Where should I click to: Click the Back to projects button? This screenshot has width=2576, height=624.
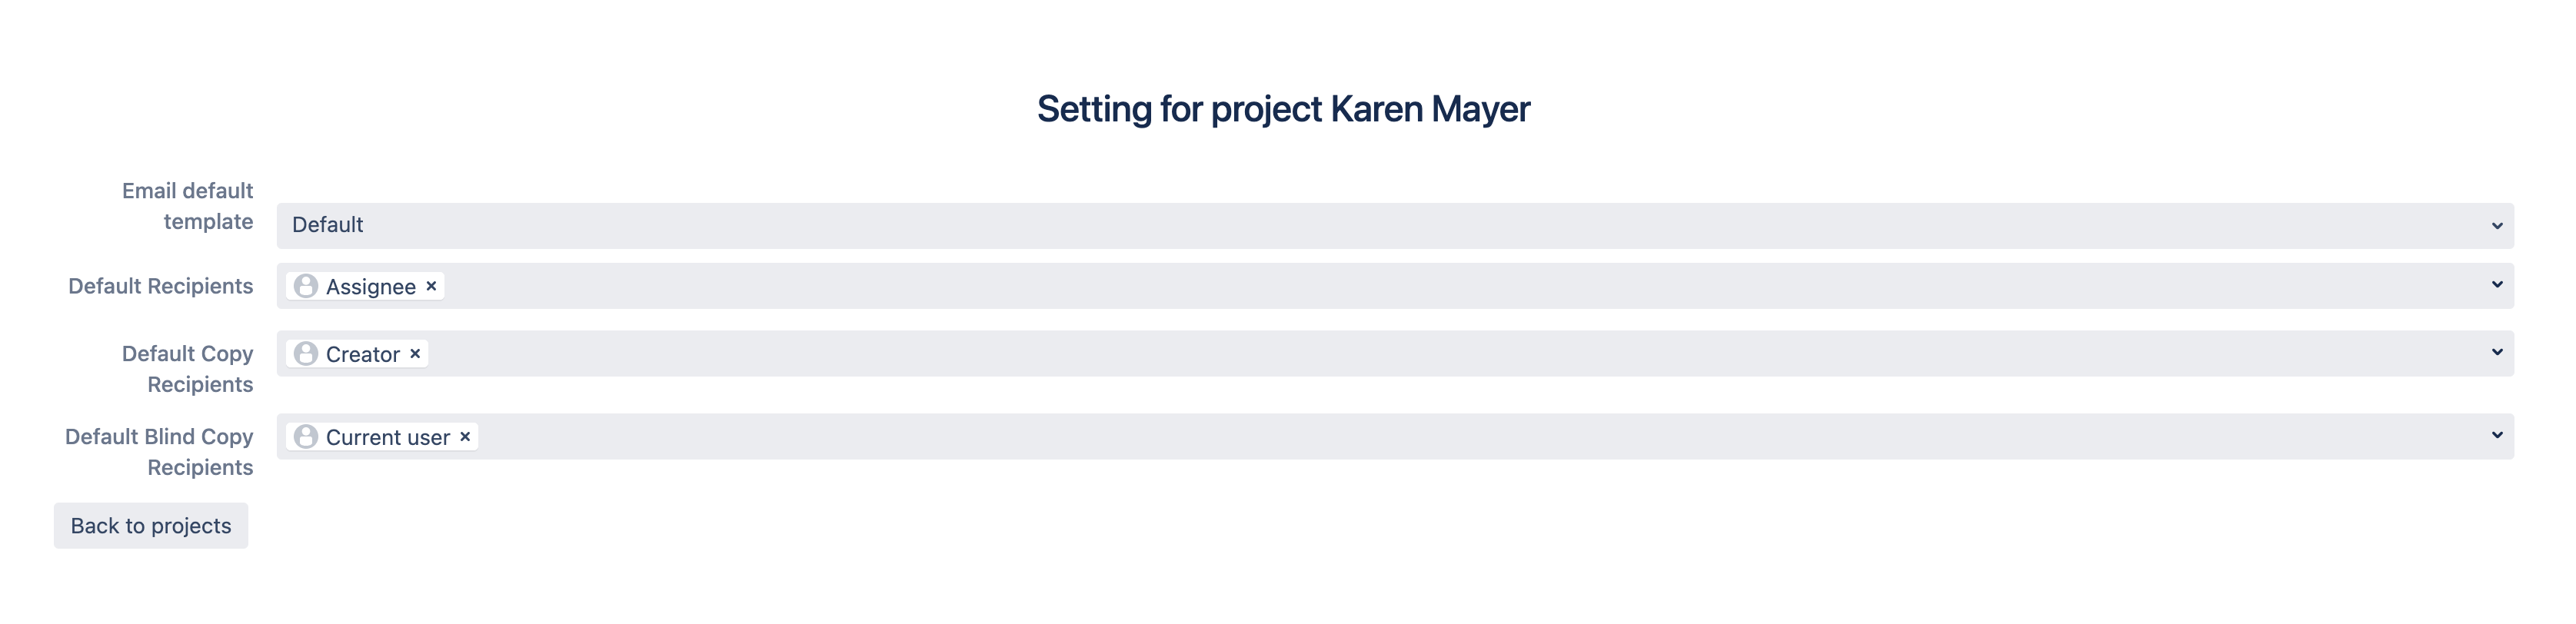click(x=150, y=525)
